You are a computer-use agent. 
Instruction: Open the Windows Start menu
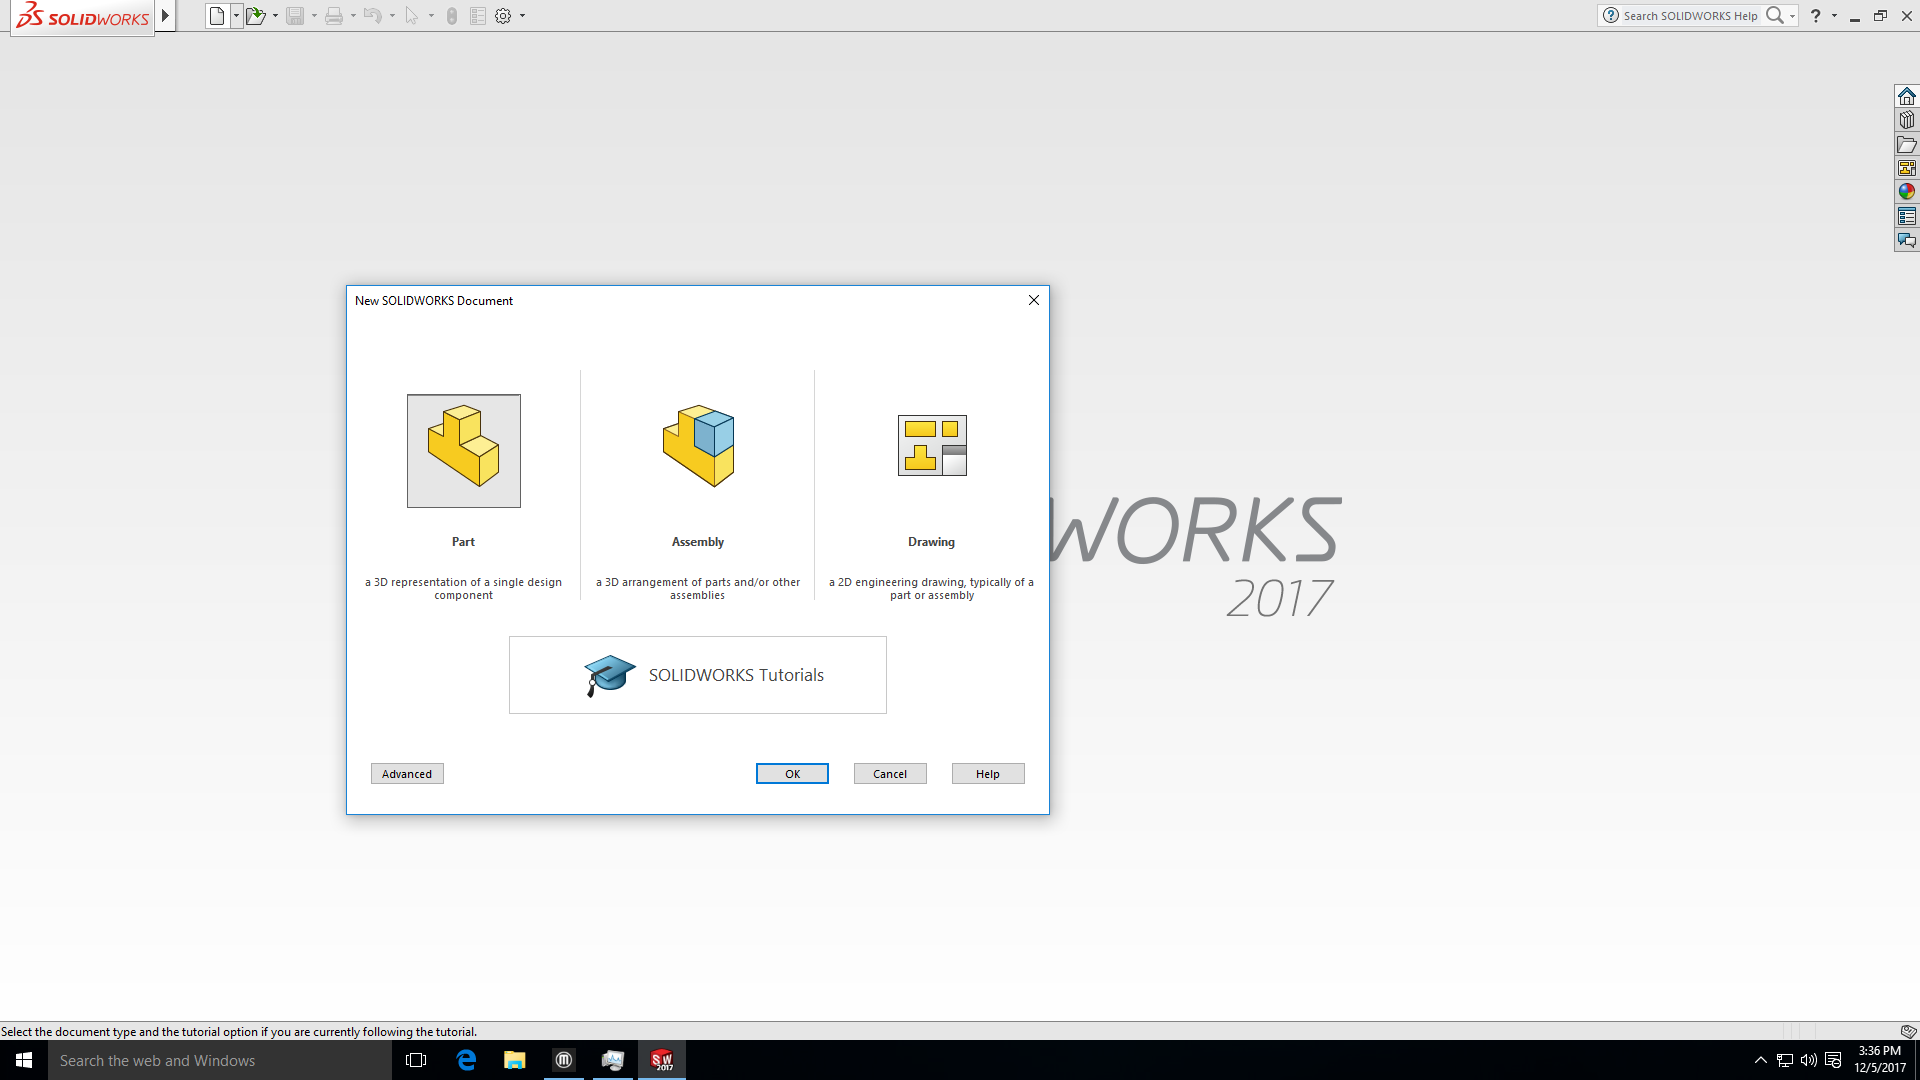tap(21, 1060)
